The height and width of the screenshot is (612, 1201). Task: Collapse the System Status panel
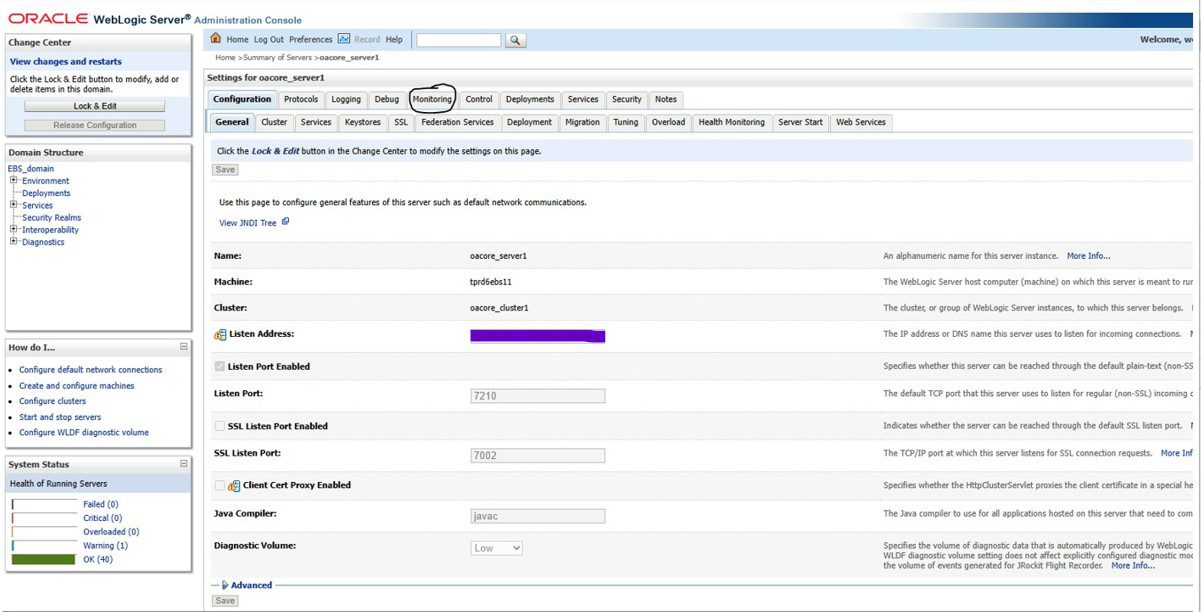coord(183,464)
